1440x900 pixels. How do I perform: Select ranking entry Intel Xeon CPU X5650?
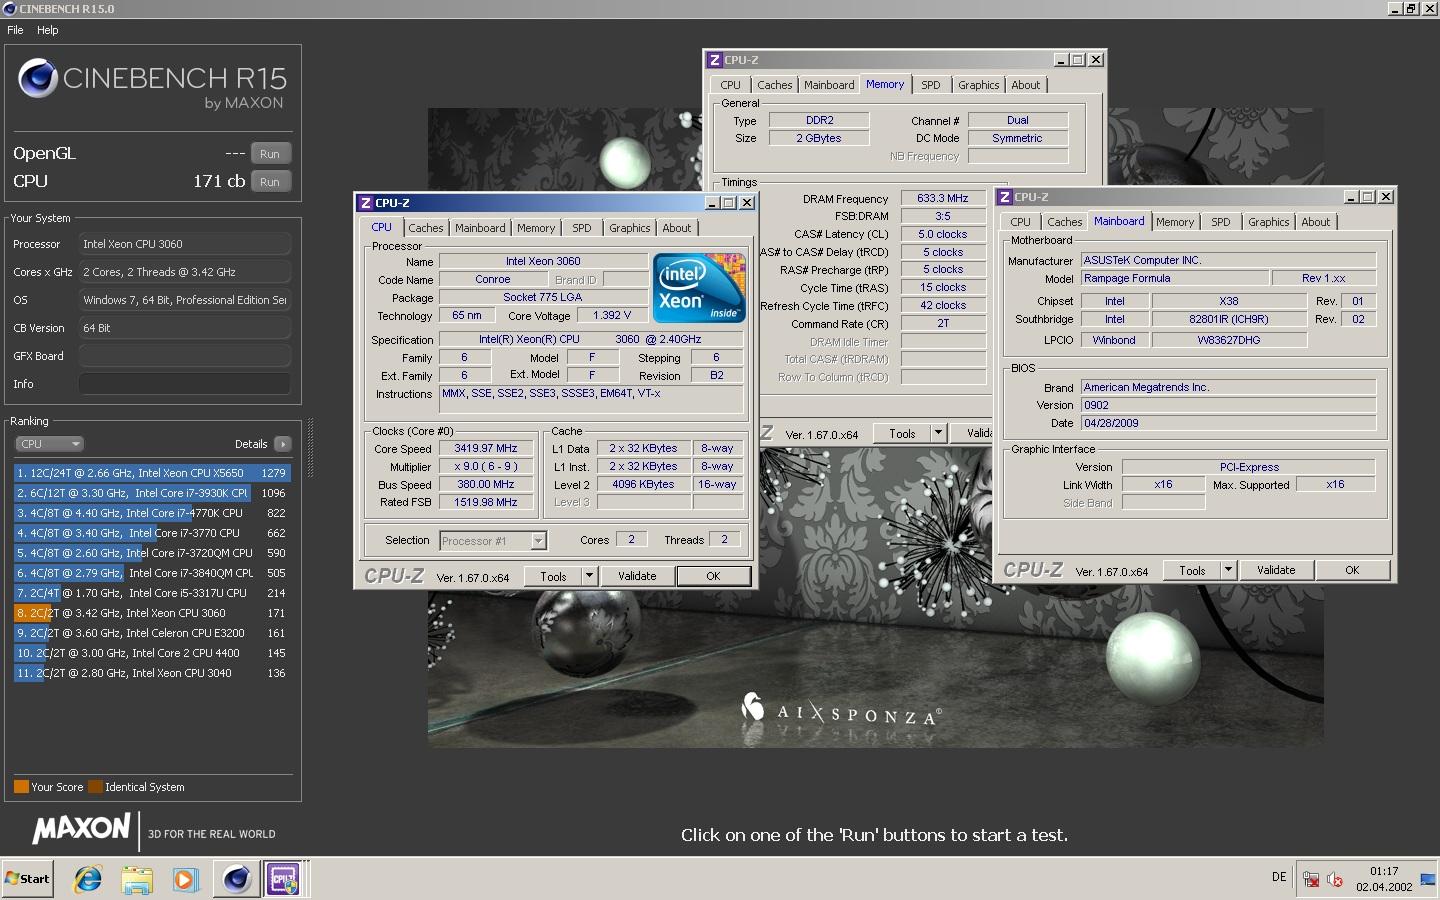click(152, 473)
